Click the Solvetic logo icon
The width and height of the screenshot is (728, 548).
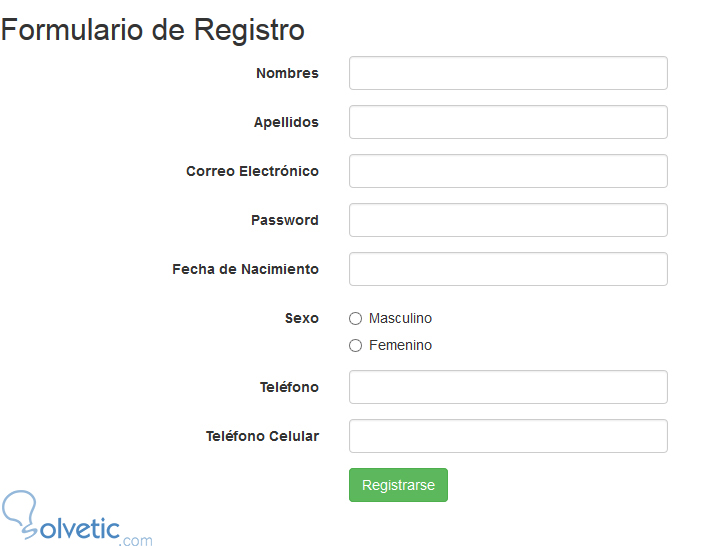click(20, 513)
